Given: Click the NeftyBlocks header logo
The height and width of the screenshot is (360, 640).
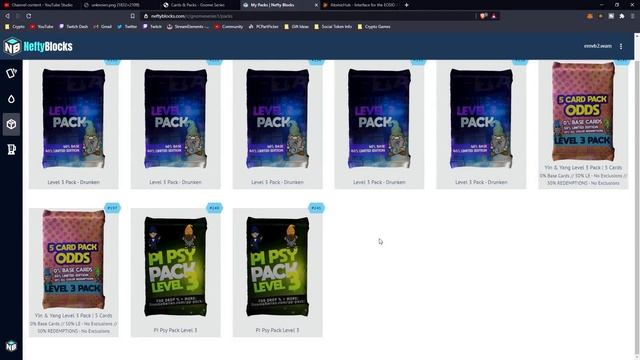Looking at the screenshot, I should click(x=38, y=47).
